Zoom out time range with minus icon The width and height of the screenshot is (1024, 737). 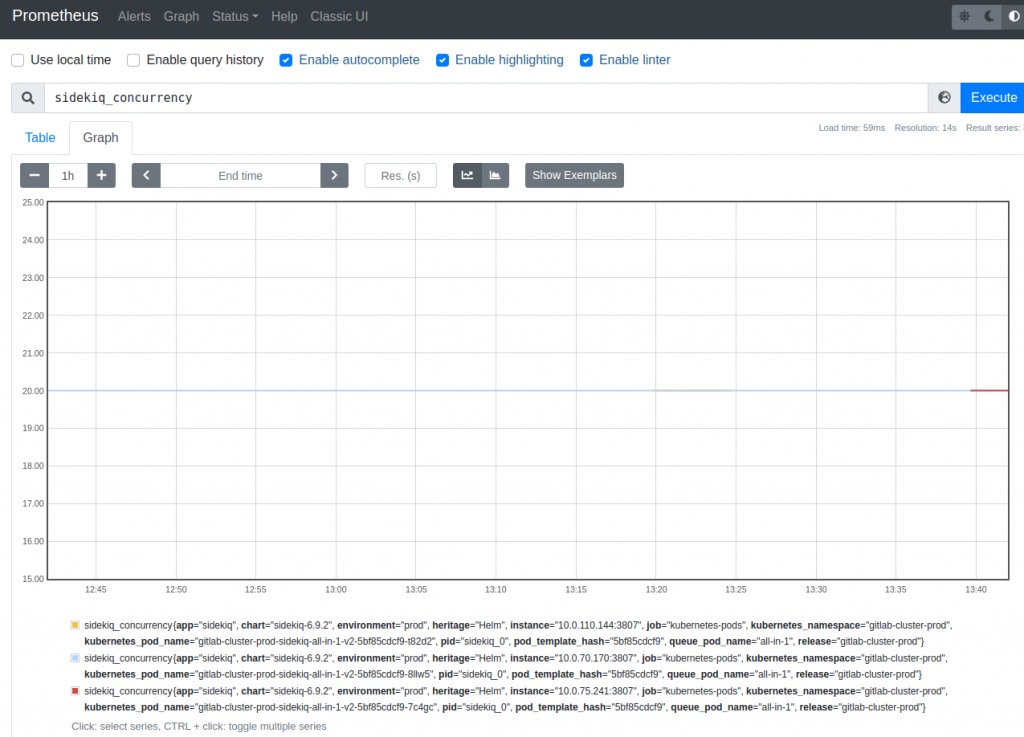click(34, 175)
